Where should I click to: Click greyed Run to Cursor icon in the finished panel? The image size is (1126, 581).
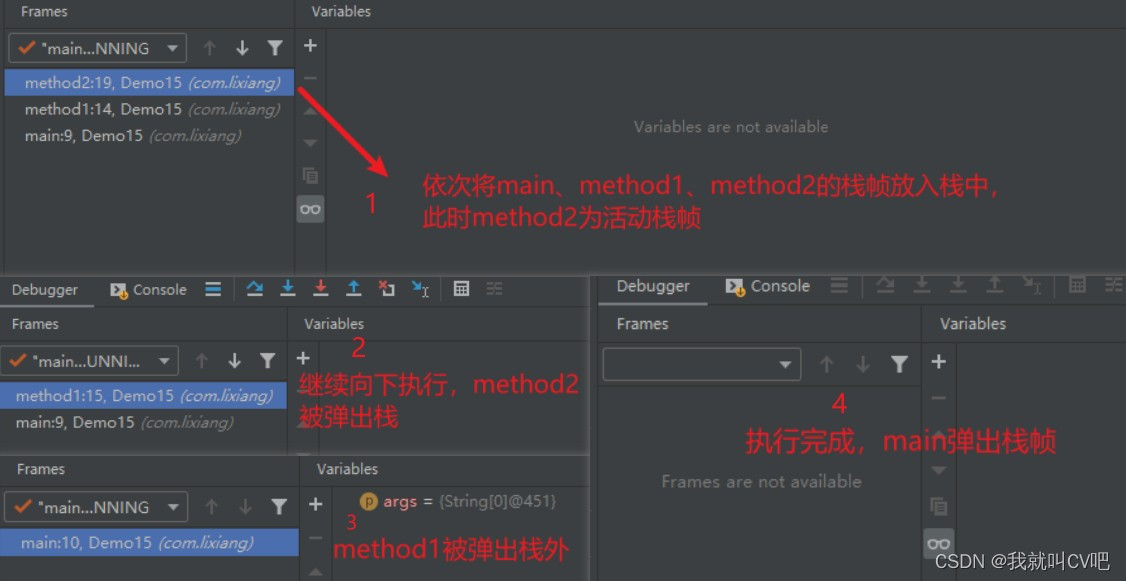click(1032, 285)
